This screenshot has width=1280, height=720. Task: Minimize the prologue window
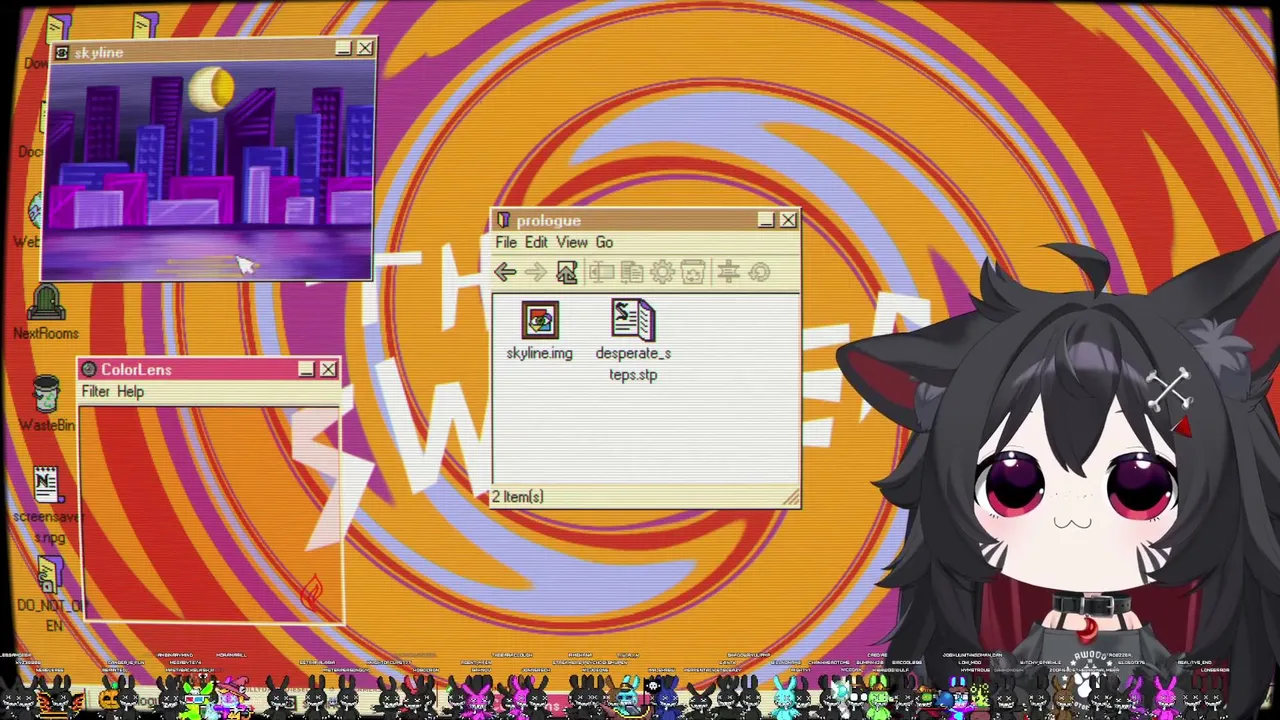(x=766, y=220)
